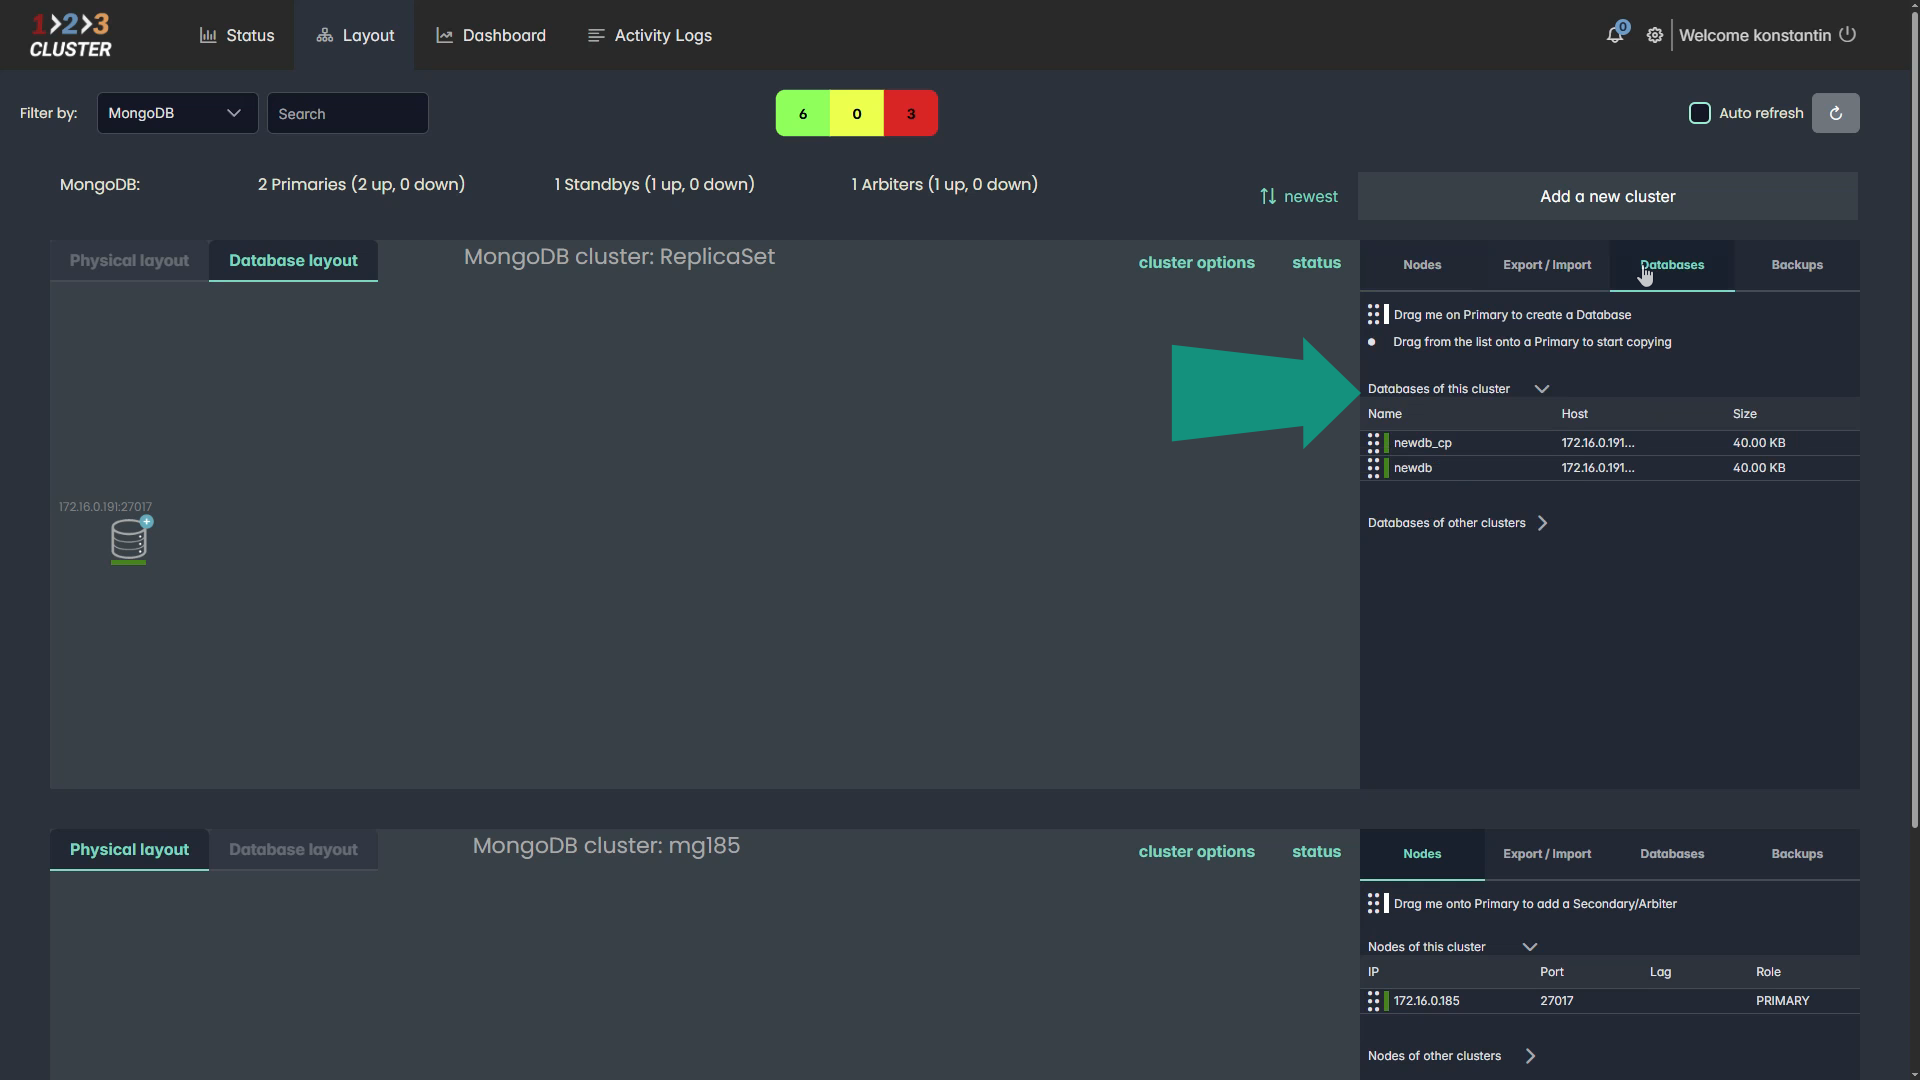Click the MongoDB database node icon
Image resolution: width=1920 pixels, height=1080 pixels.
pyautogui.click(x=128, y=540)
